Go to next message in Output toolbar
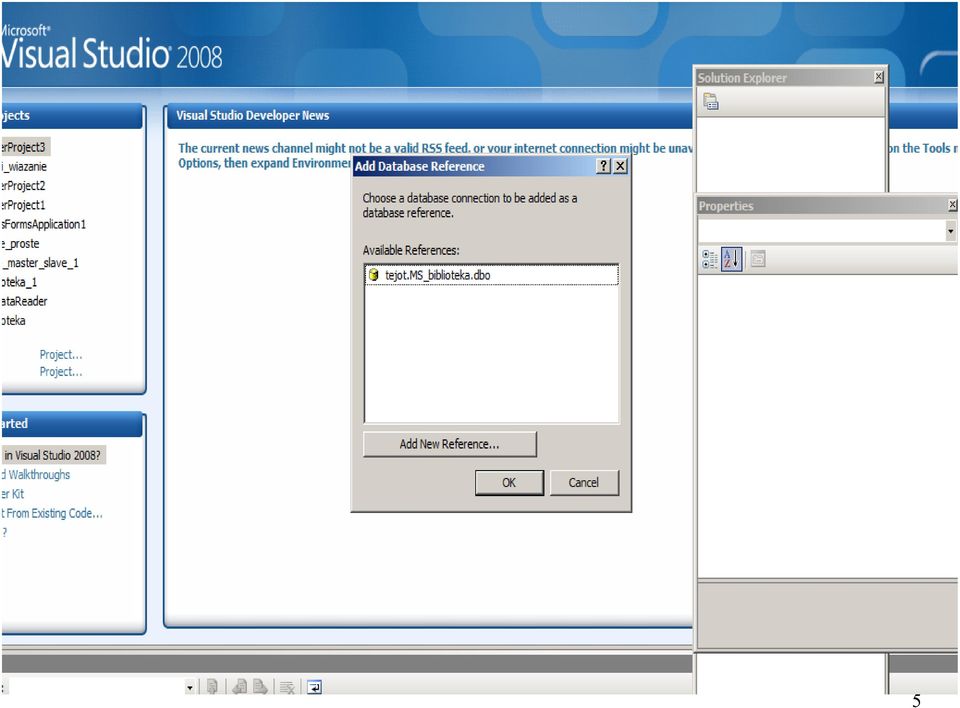 [x=260, y=687]
